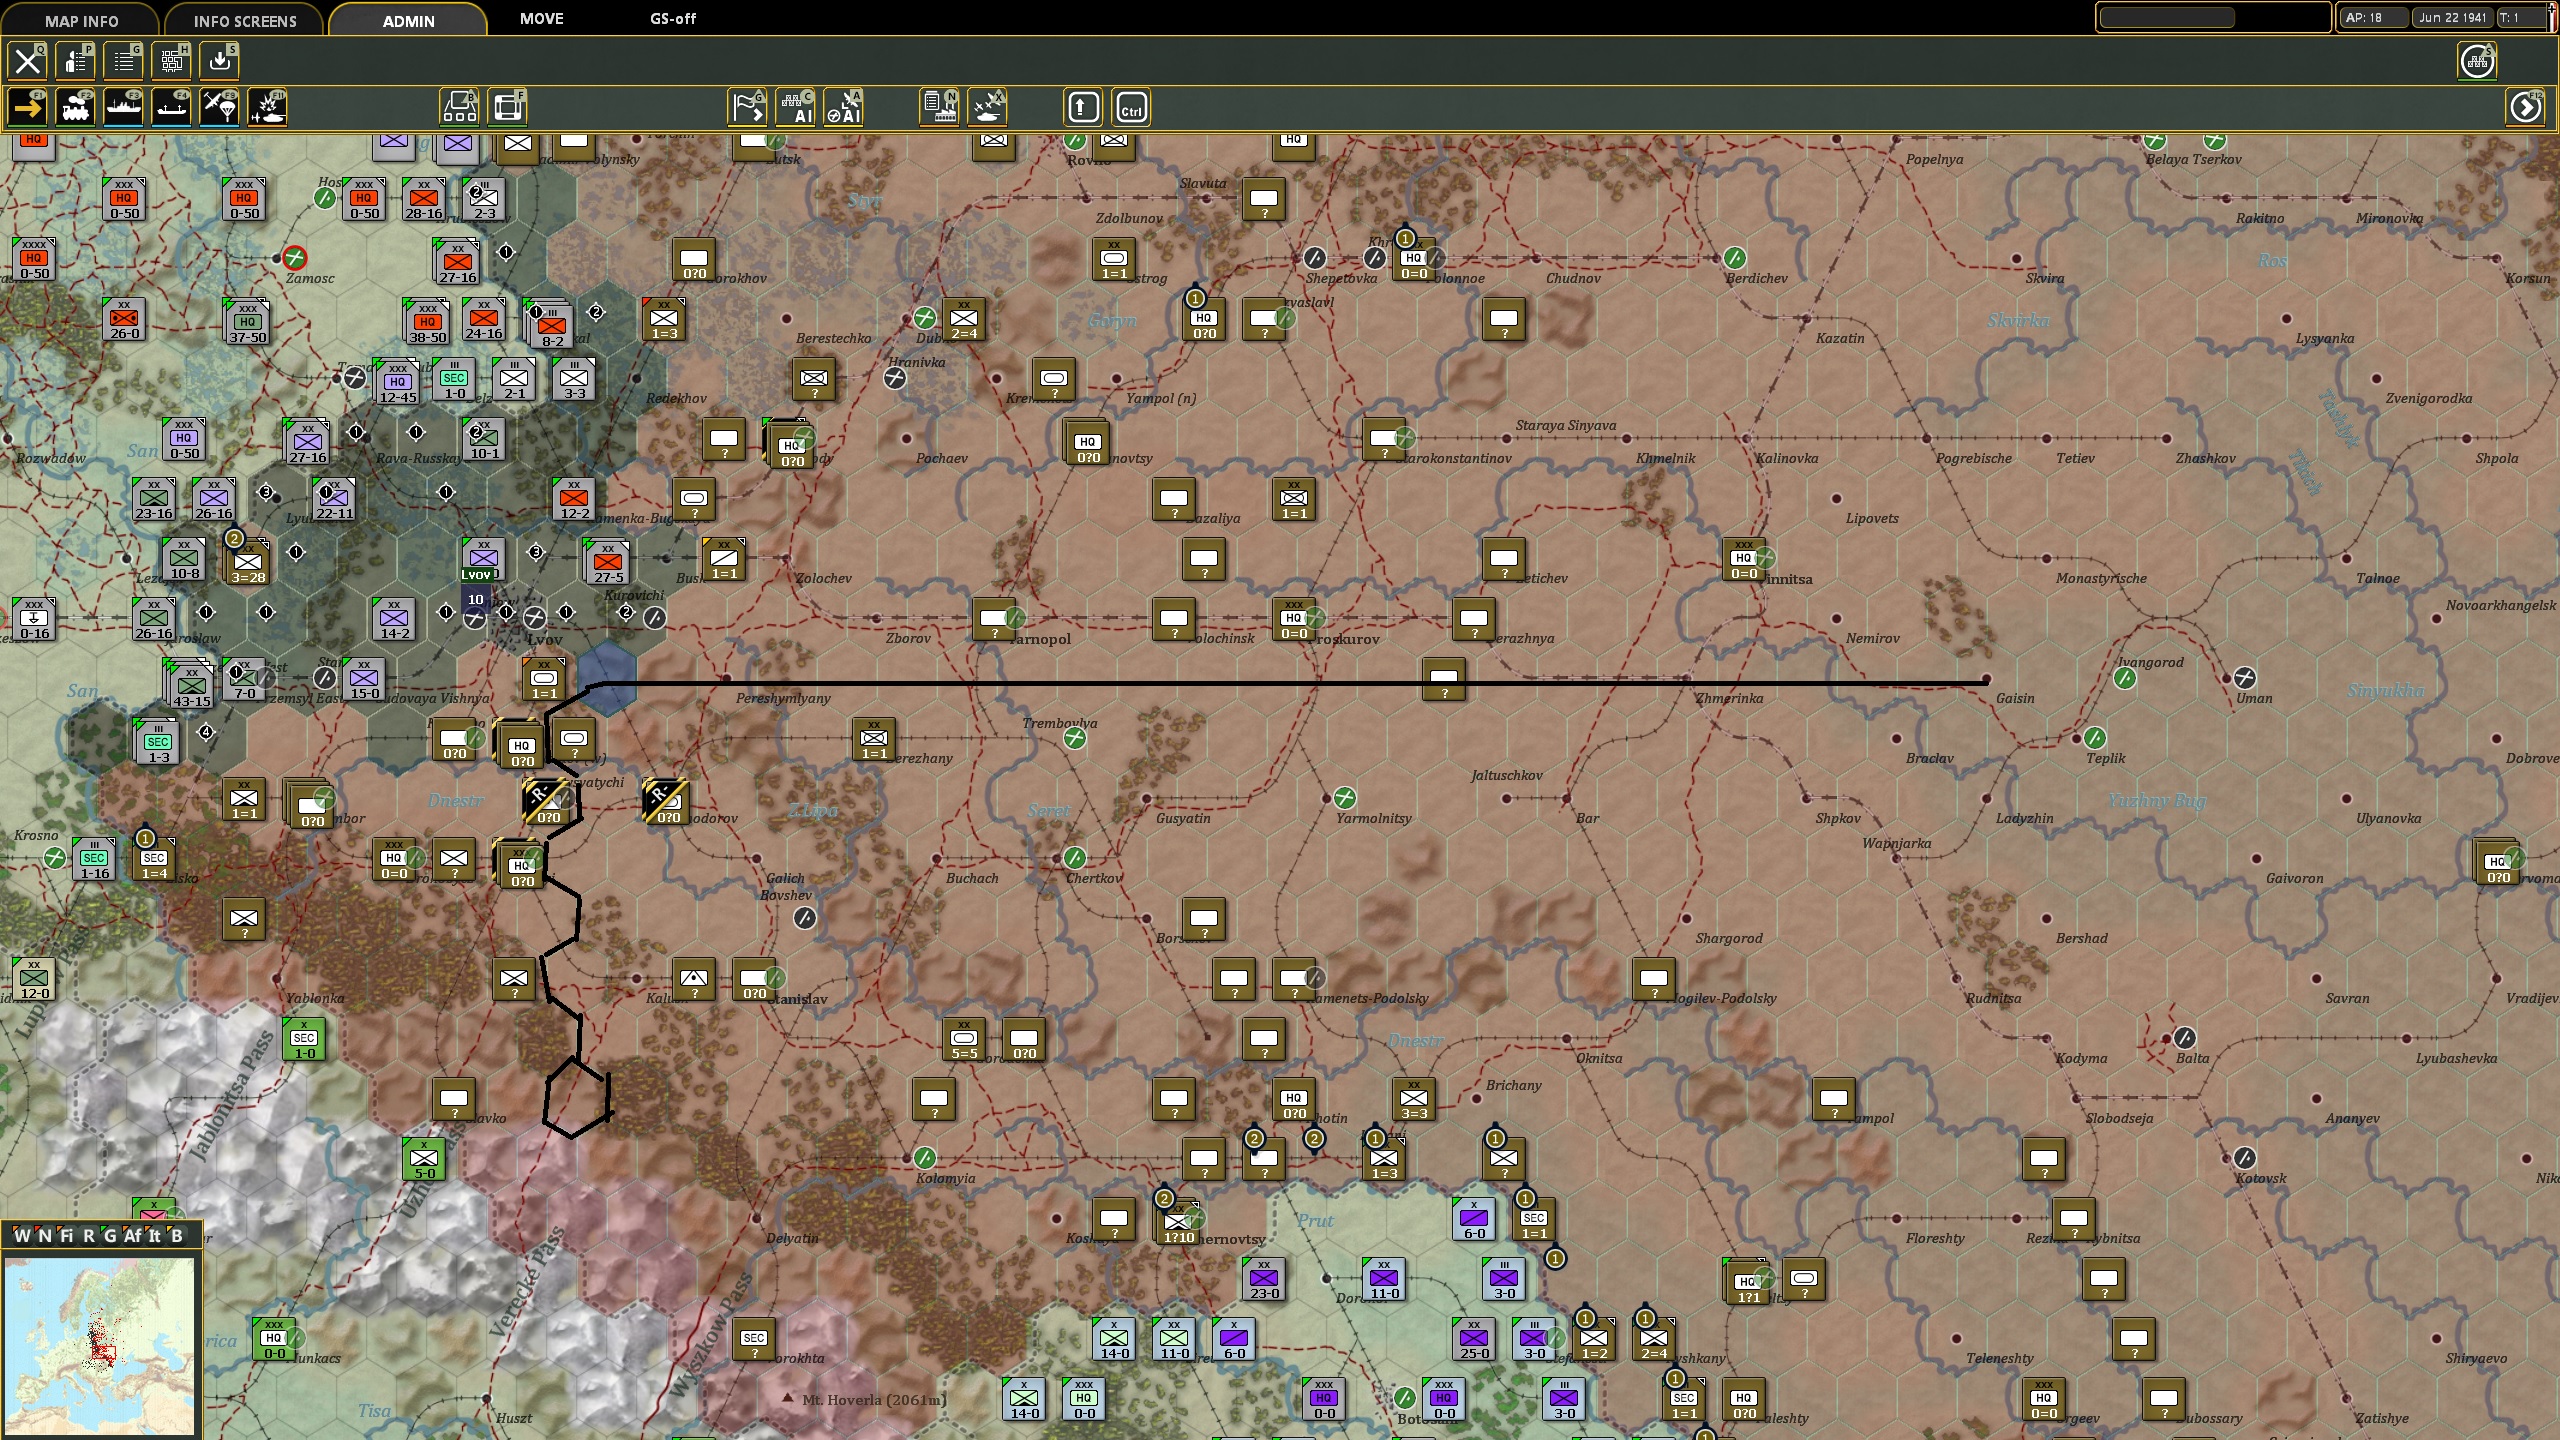Select the yellow arrow move mode (F1)

[x=28, y=108]
